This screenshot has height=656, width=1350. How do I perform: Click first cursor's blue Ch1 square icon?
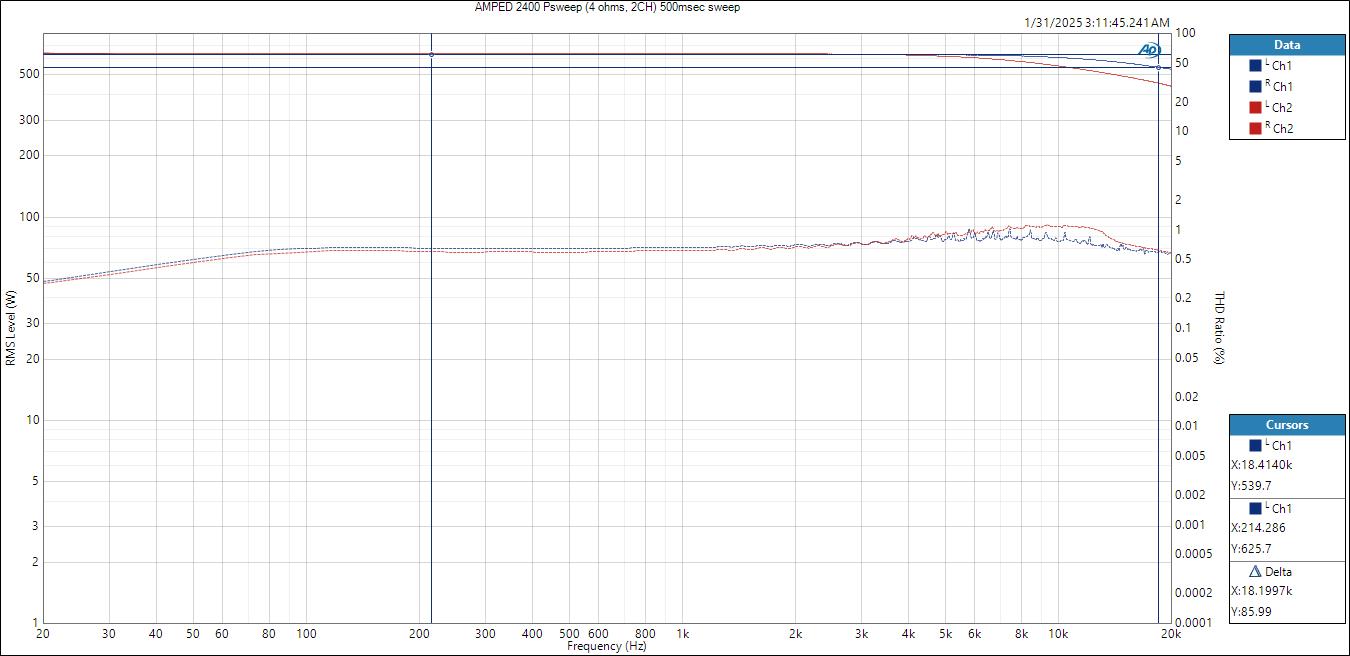click(1255, 446)
